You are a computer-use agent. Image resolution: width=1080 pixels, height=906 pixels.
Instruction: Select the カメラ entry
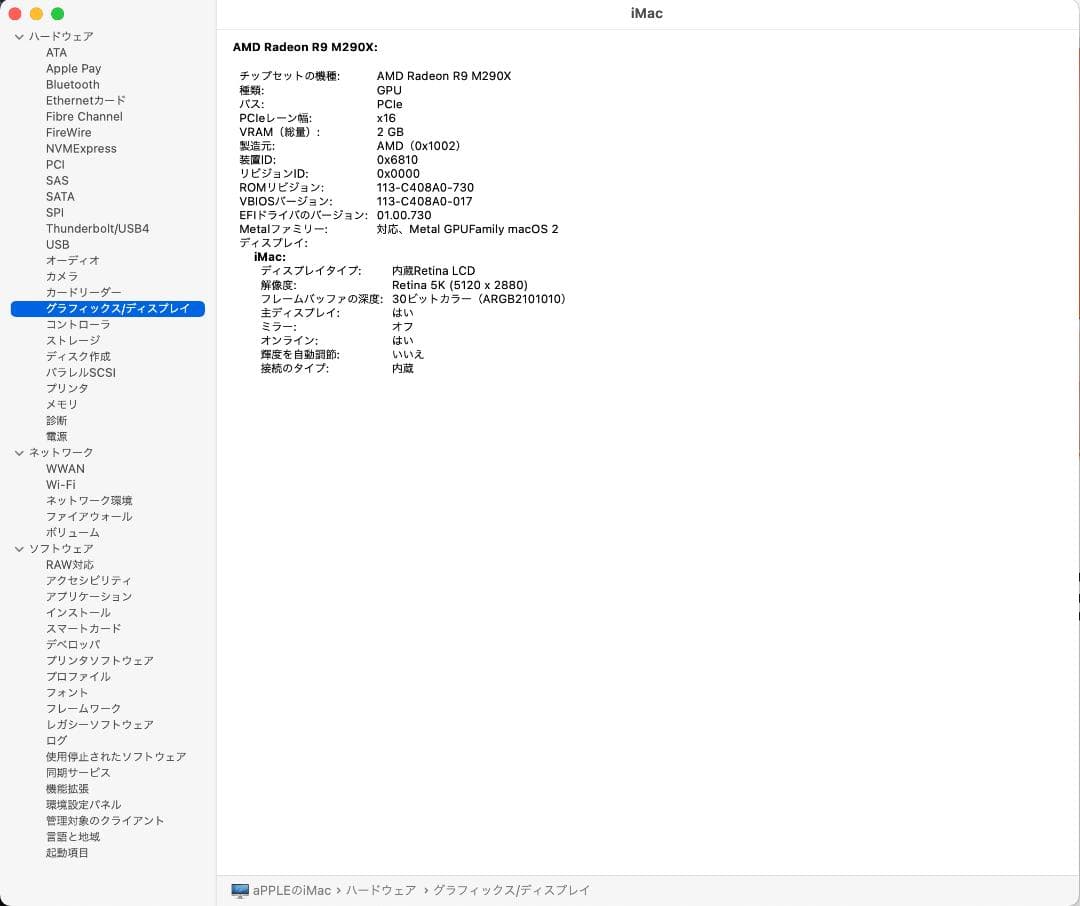[x=64, y=276]
